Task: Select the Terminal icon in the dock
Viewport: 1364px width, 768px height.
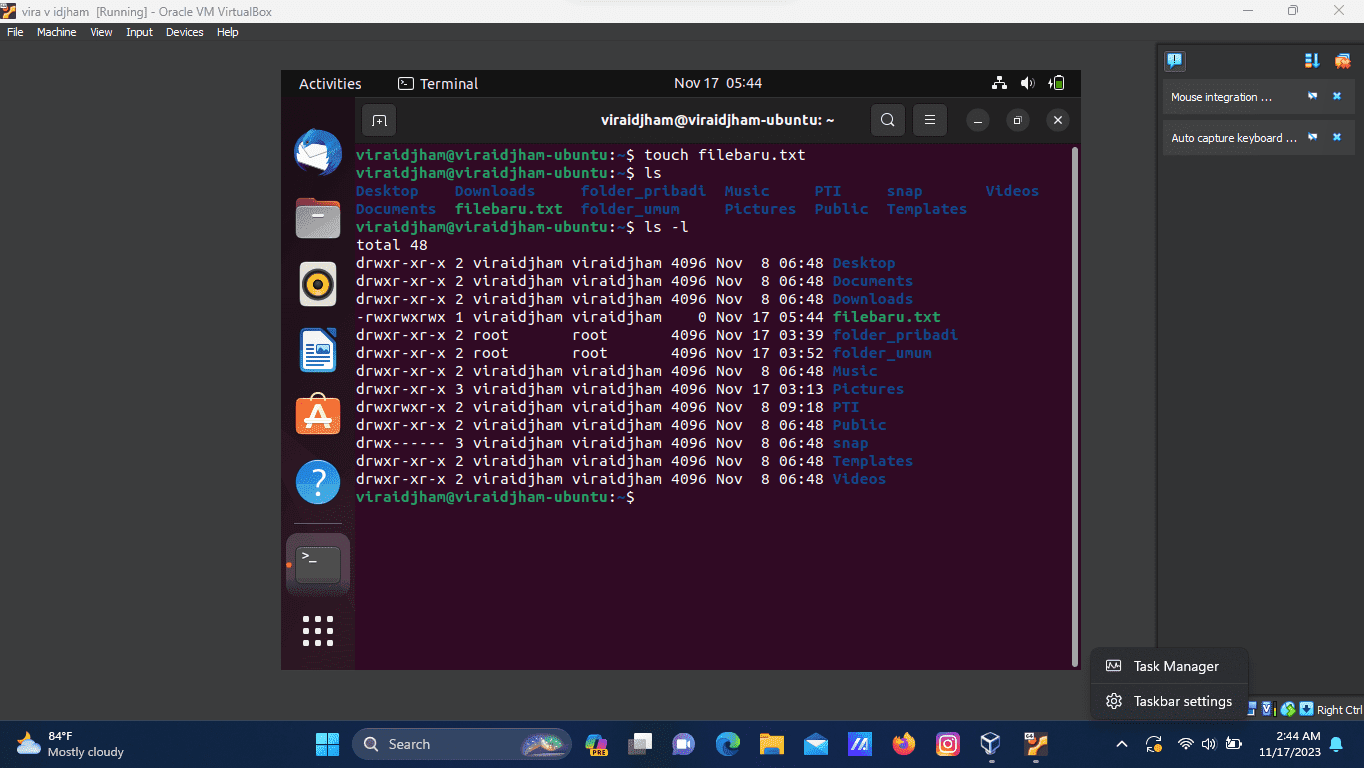Action: point(318,565)
